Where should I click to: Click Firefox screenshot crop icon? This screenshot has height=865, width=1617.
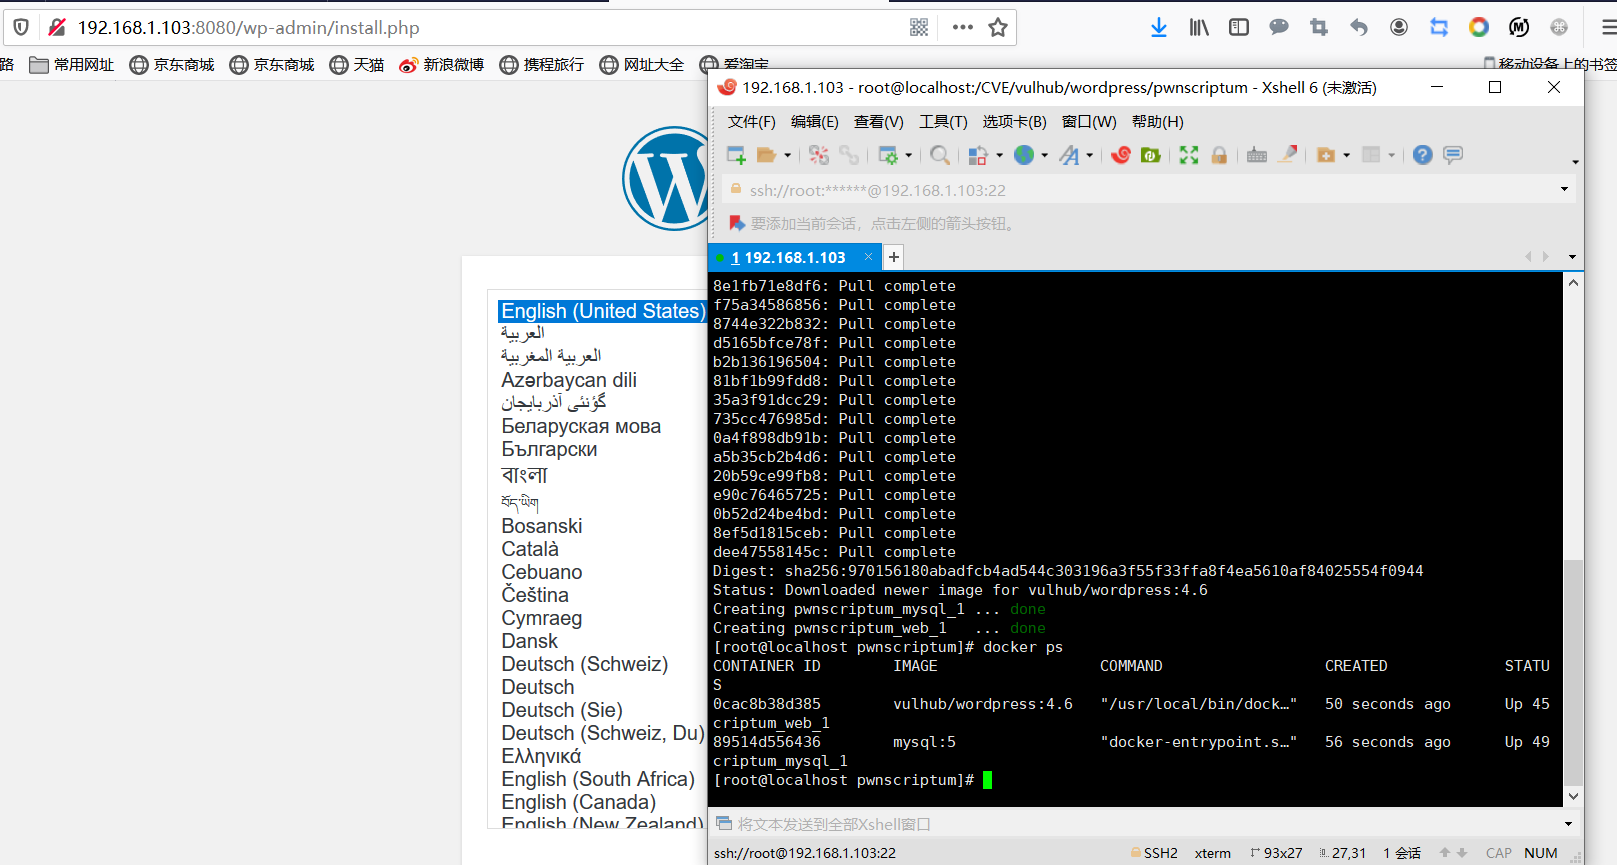[1319, 28]
